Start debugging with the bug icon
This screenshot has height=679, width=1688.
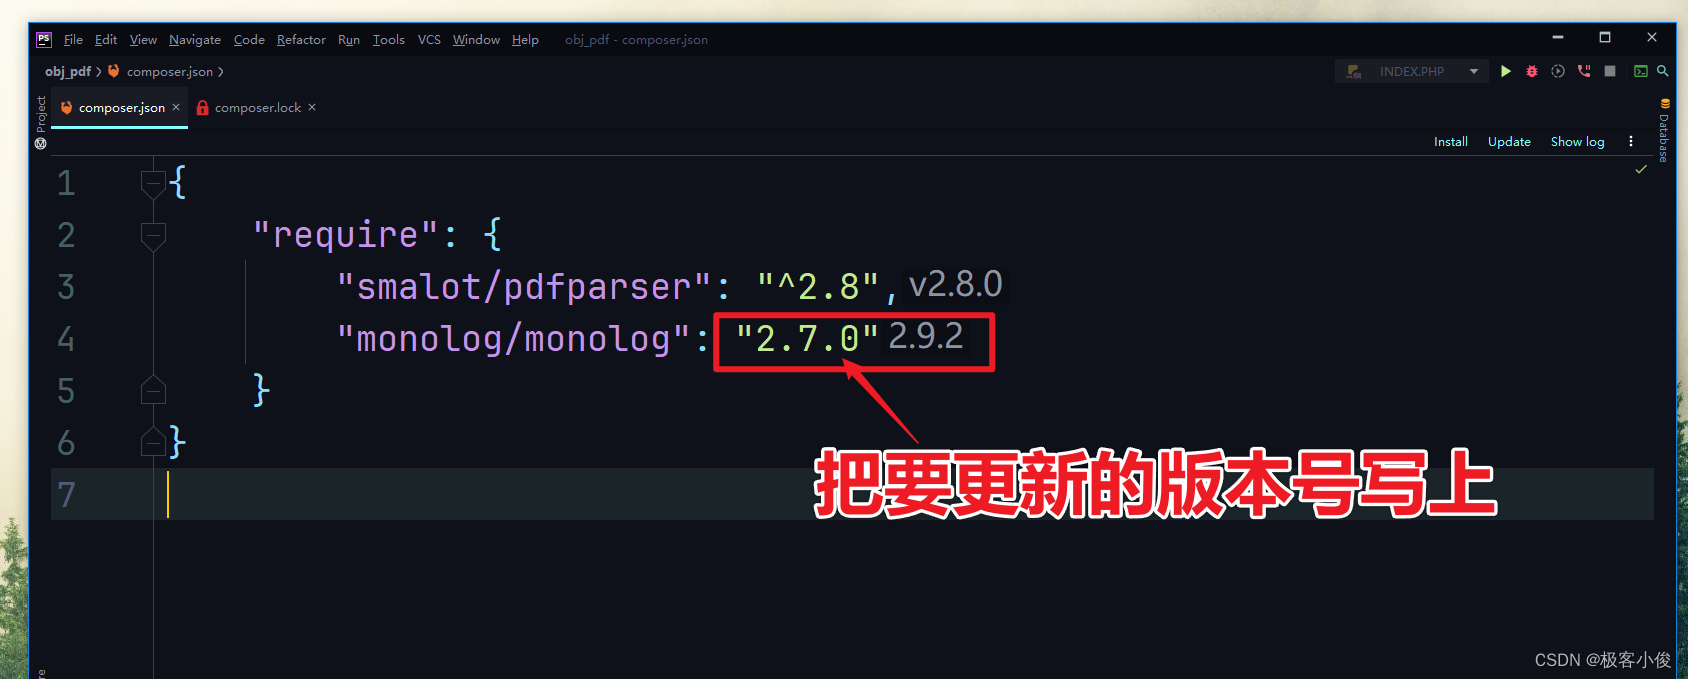(x=1532, y=71)
